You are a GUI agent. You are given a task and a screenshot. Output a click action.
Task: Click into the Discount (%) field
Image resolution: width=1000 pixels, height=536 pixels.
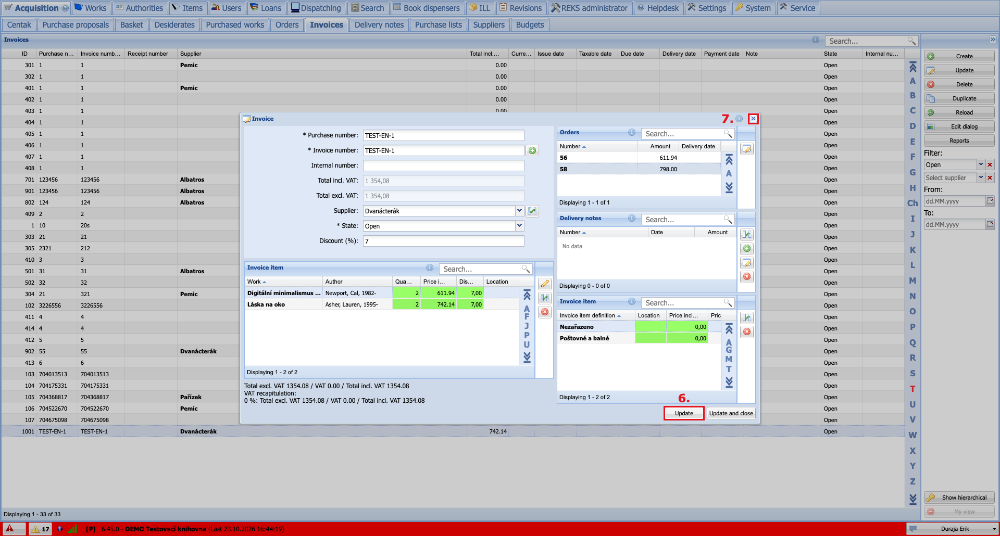click(443, 241)
